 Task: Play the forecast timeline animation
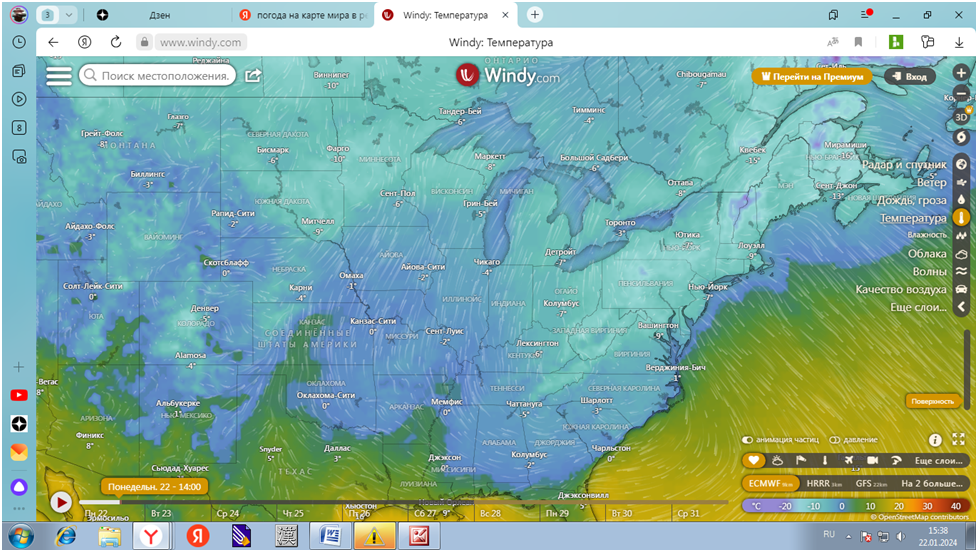[x=61, y=502]
